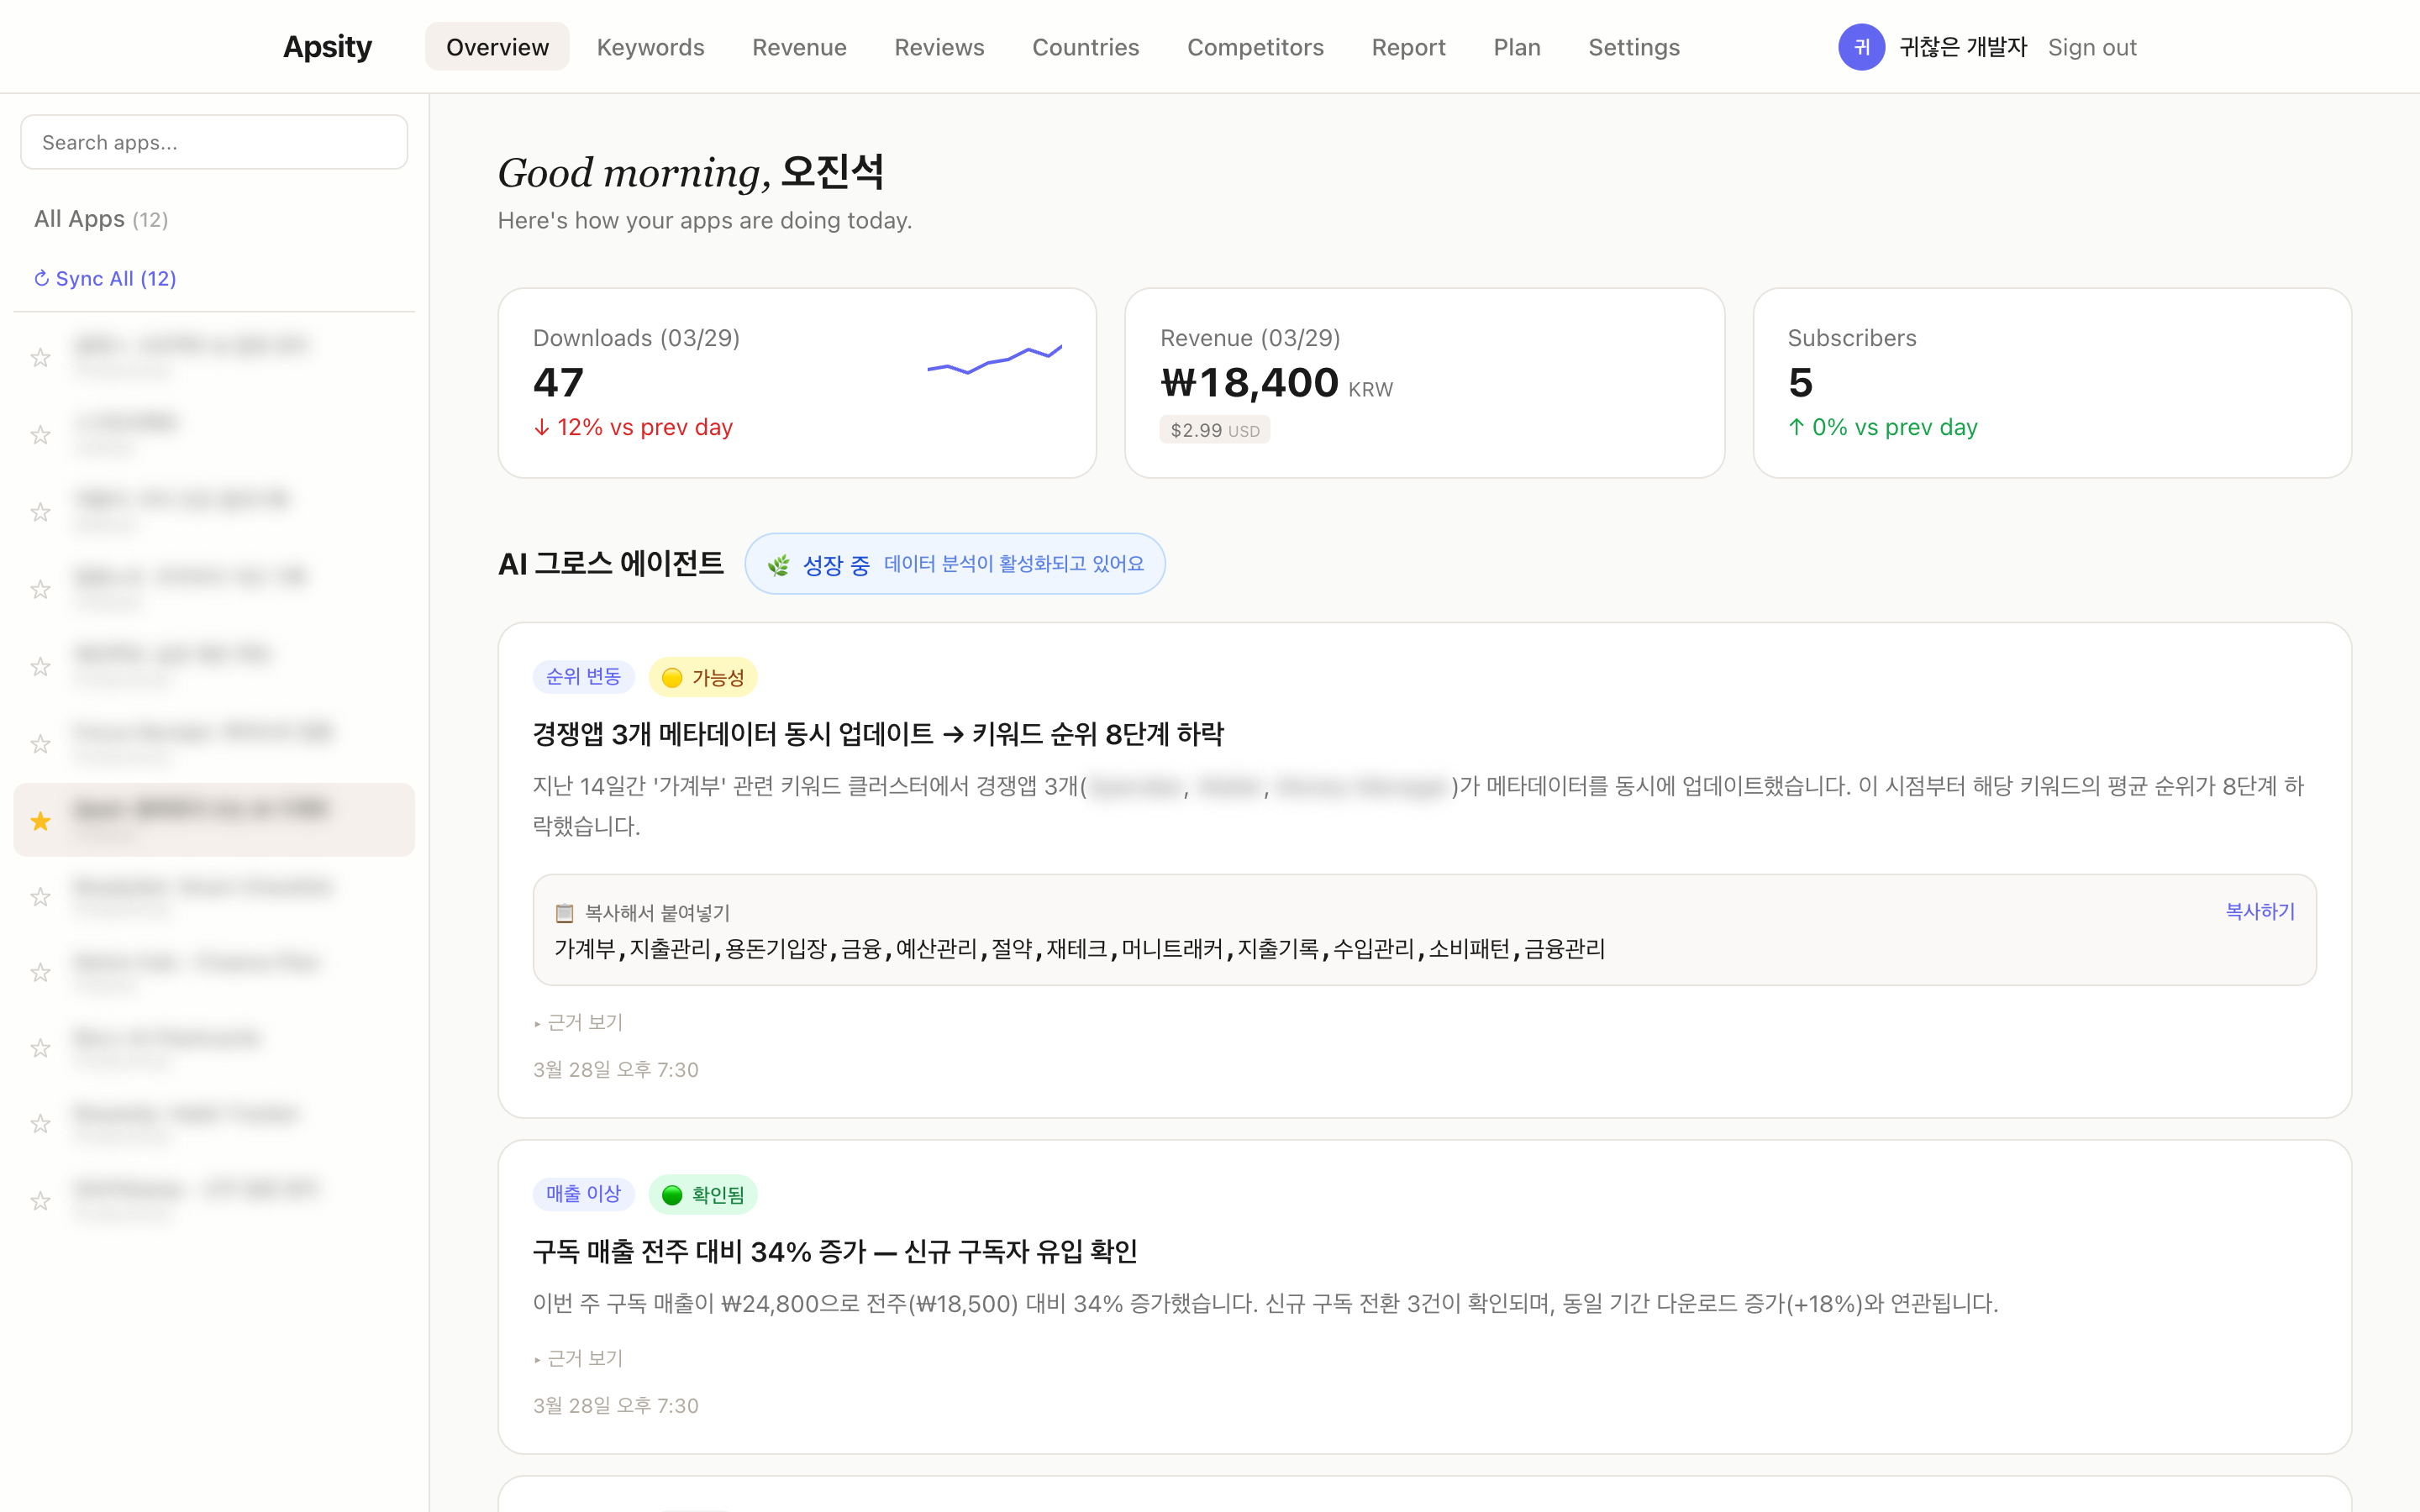Focus the Search apps input field
Screen dimensions: 2420x1512
[x=214, y=142]
